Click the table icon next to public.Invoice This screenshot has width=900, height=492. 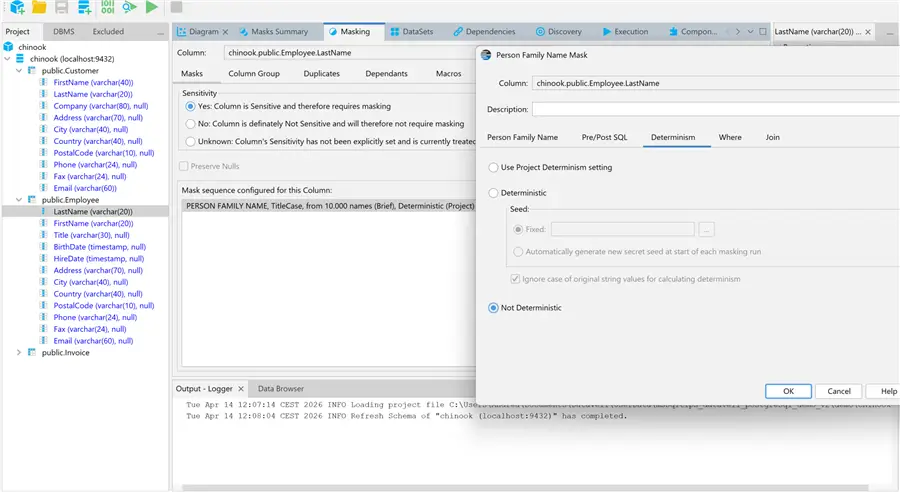(32, 352)
